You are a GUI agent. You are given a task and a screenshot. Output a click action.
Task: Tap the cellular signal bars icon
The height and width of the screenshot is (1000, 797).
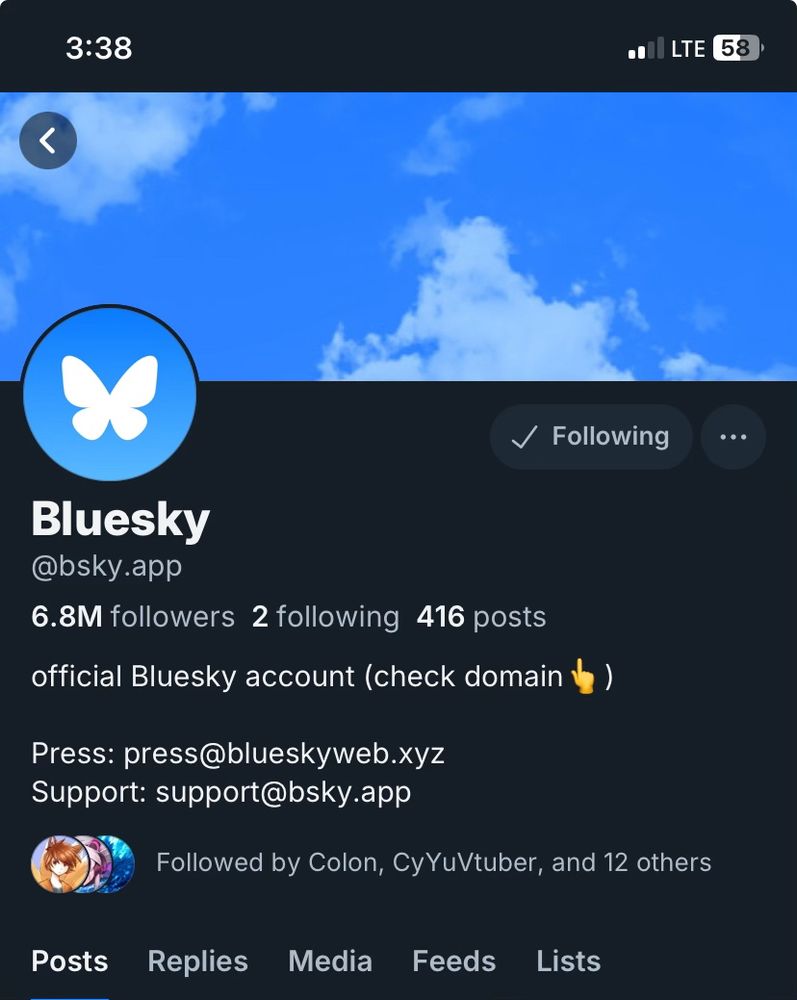pos(645,48)
